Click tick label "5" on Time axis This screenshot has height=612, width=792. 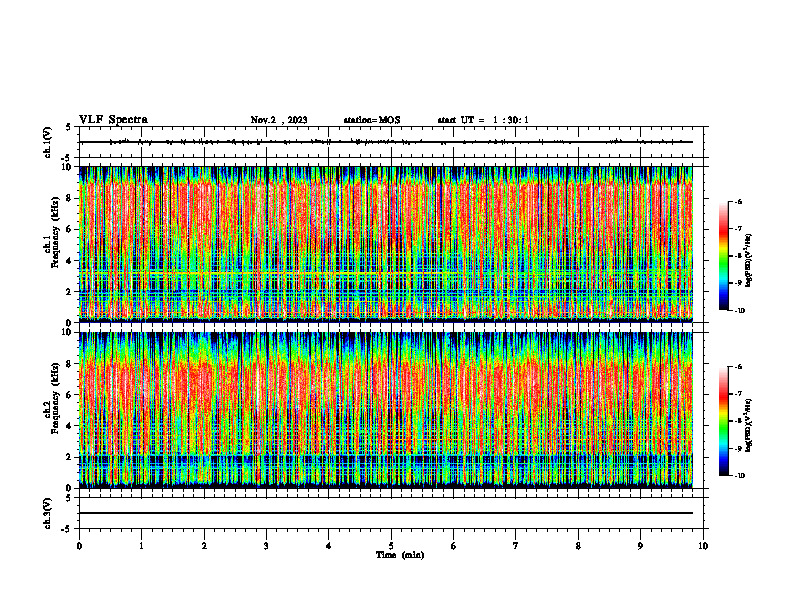coord(391,546)
